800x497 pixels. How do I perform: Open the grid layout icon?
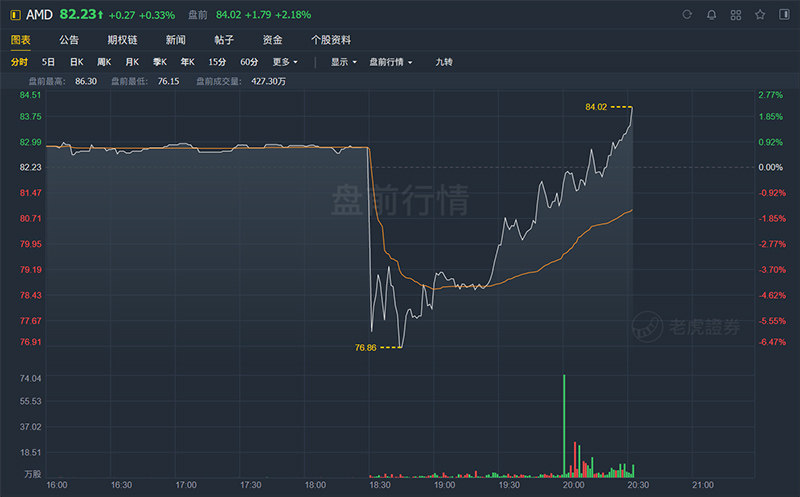pos(736,14)
